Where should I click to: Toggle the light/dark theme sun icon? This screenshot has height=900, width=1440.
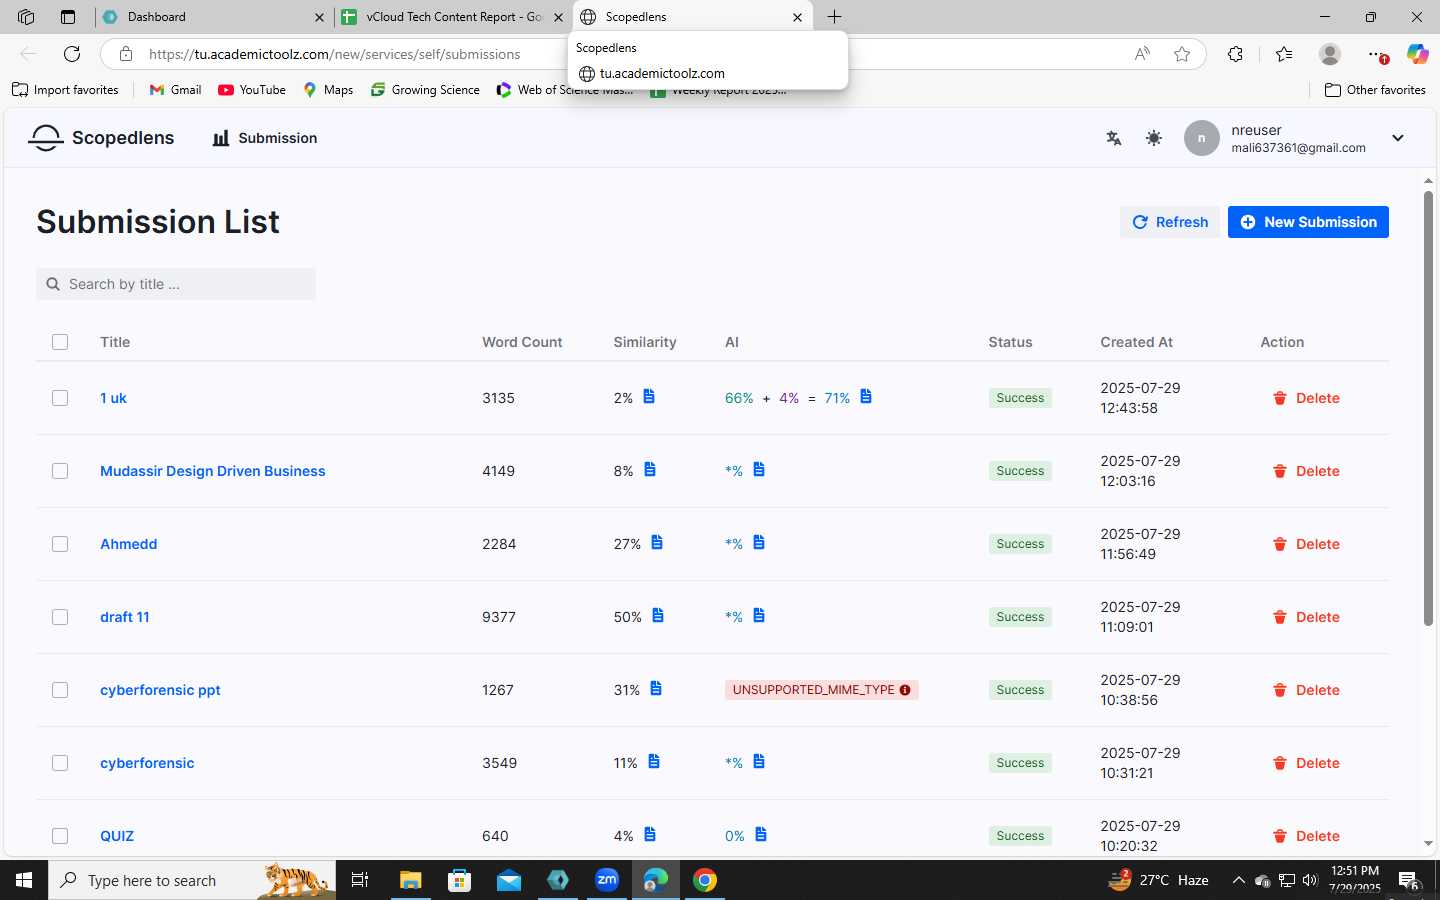pos(1154,138)
